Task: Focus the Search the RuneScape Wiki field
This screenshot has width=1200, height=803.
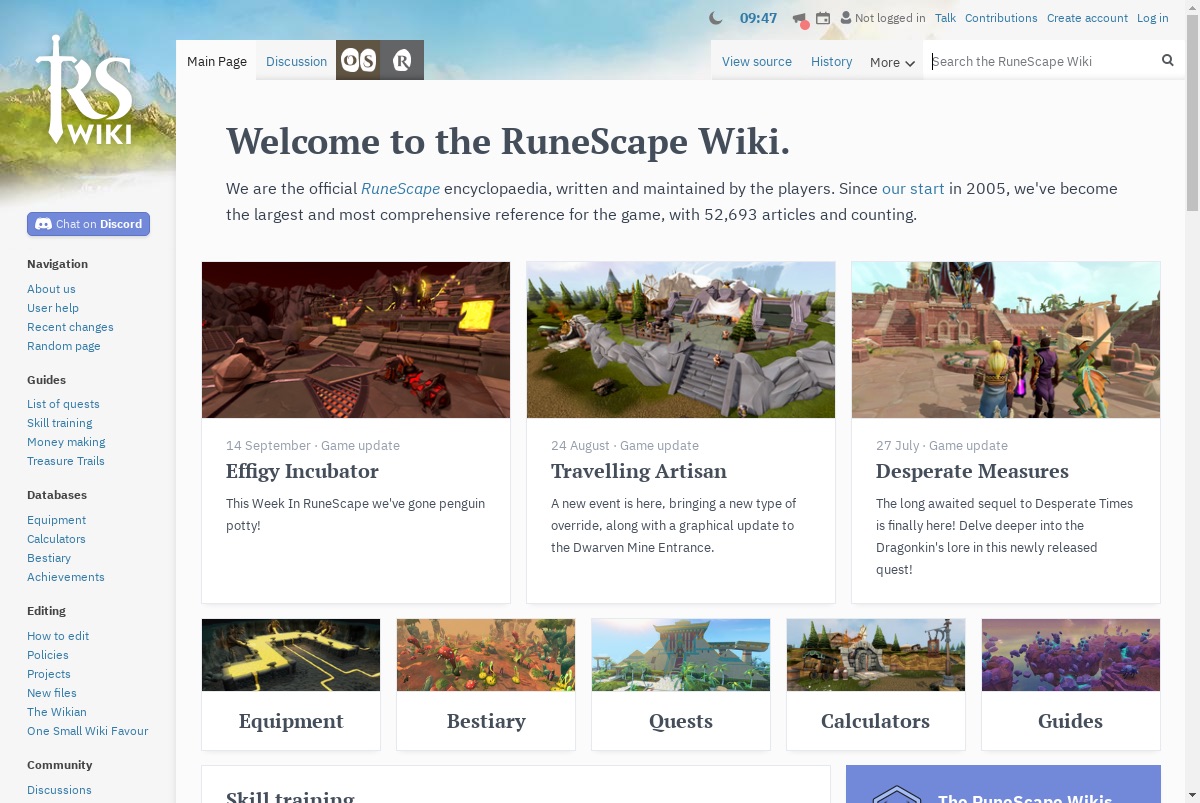Action: tap(1038, 61)
